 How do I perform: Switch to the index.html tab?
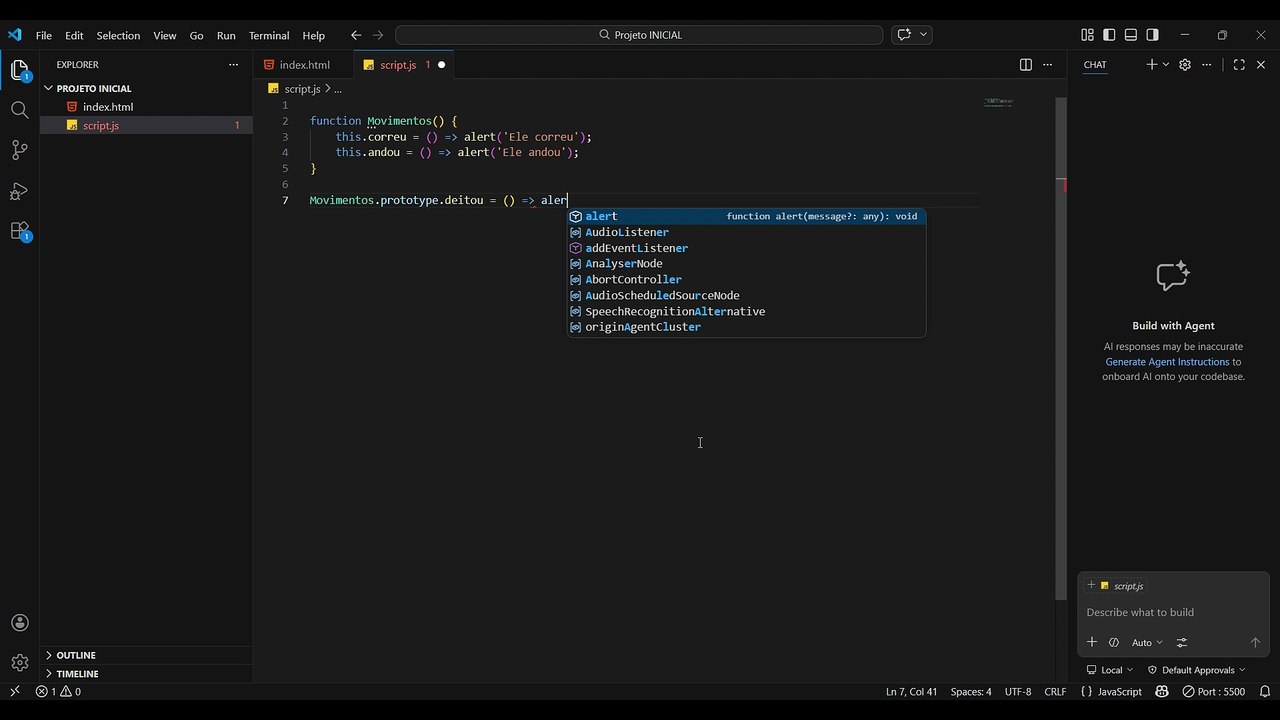(x=304, y=65)
